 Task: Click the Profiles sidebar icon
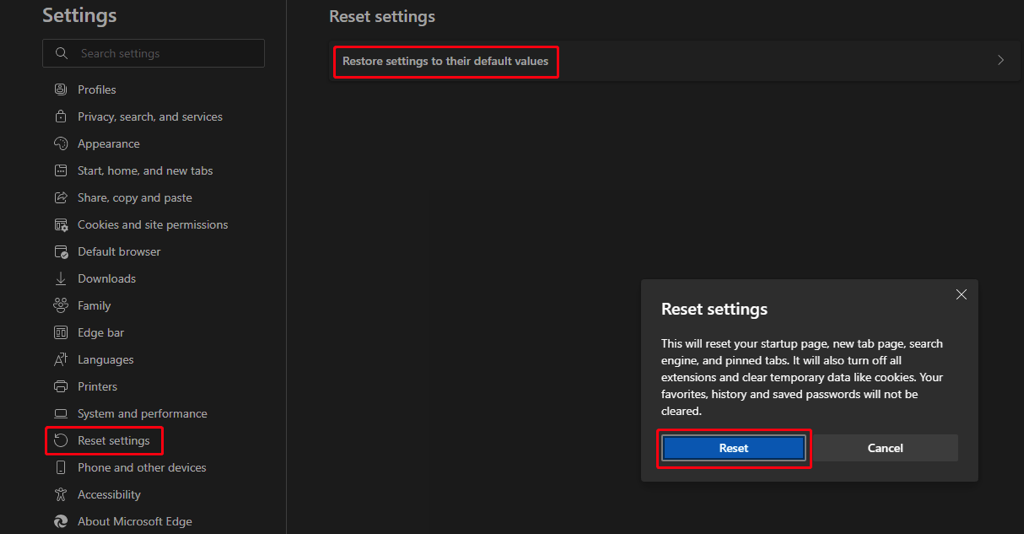[x=61, y=89]
